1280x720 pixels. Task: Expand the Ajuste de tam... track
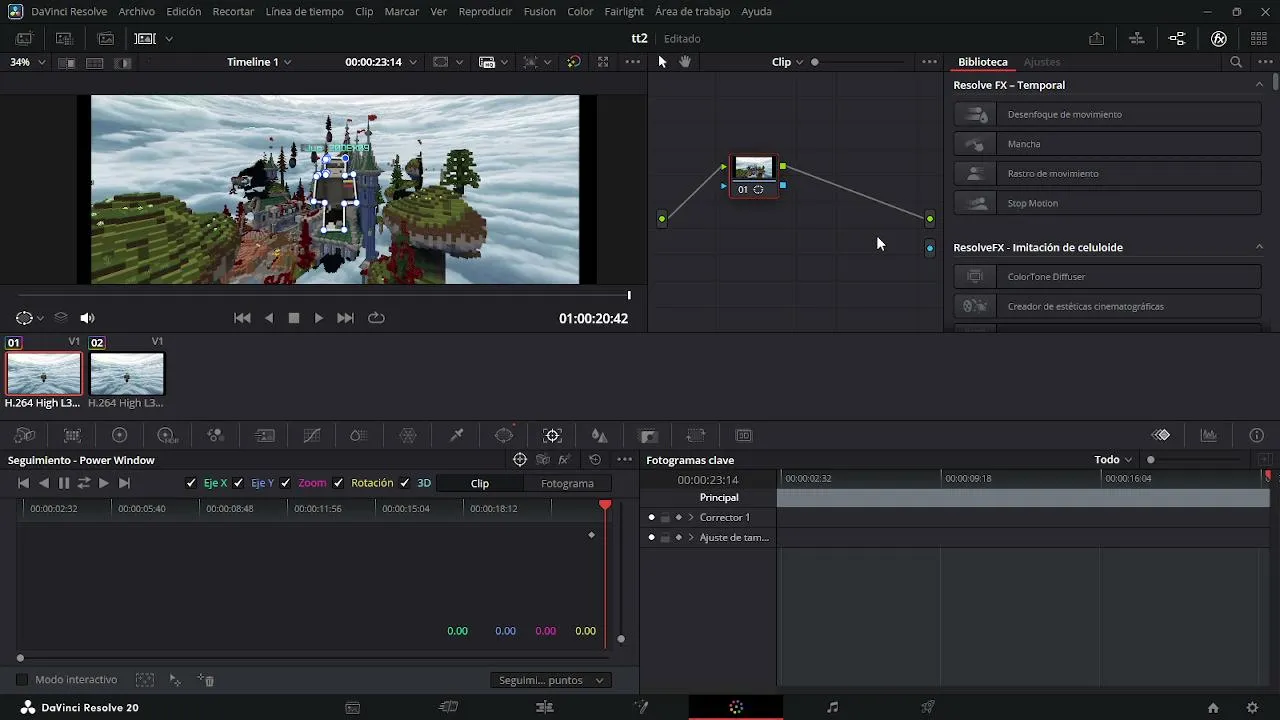(691, 538)
